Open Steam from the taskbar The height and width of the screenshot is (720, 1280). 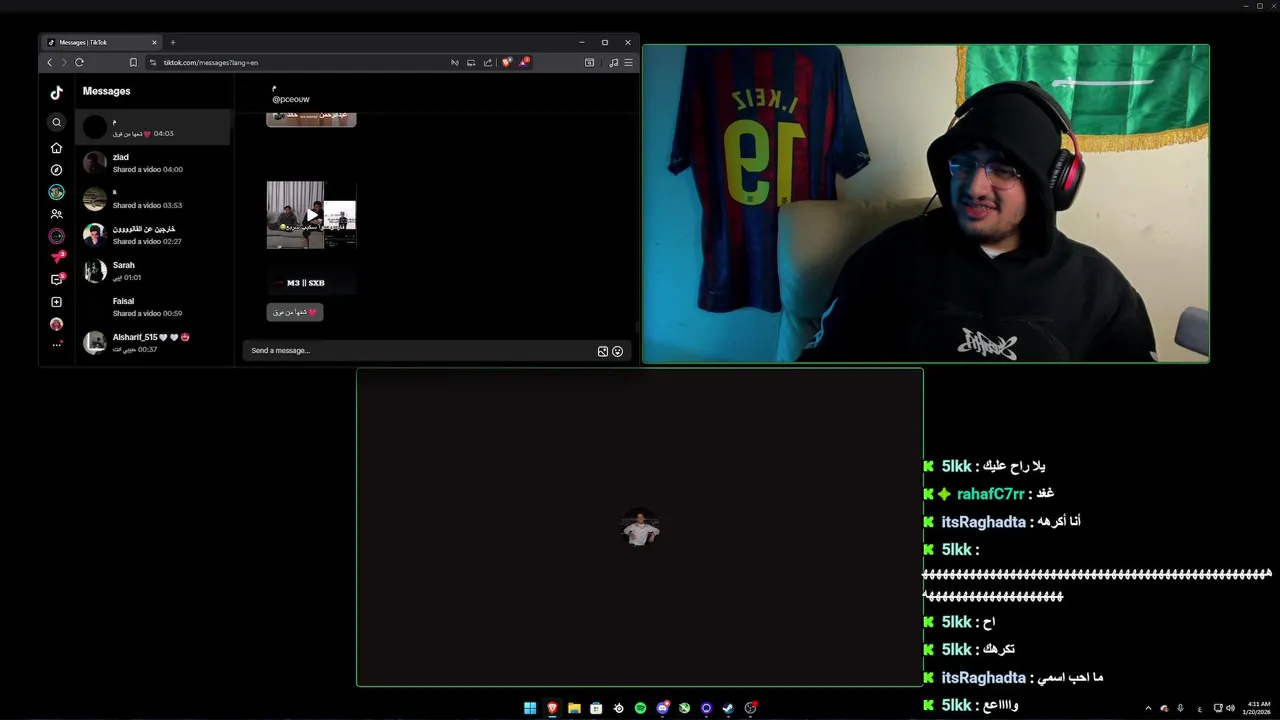coord(728,708)
